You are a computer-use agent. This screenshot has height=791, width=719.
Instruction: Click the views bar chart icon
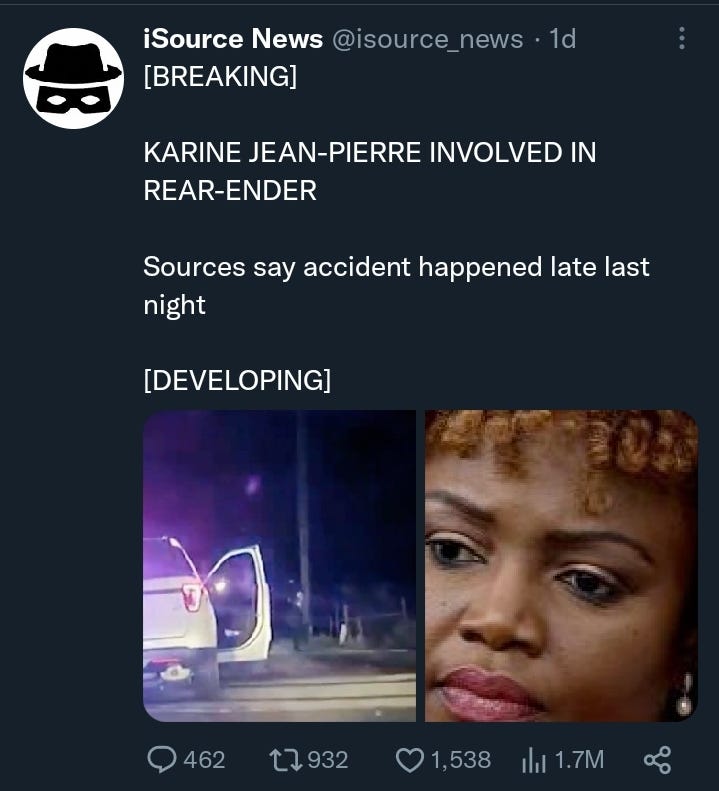point(534,761)
